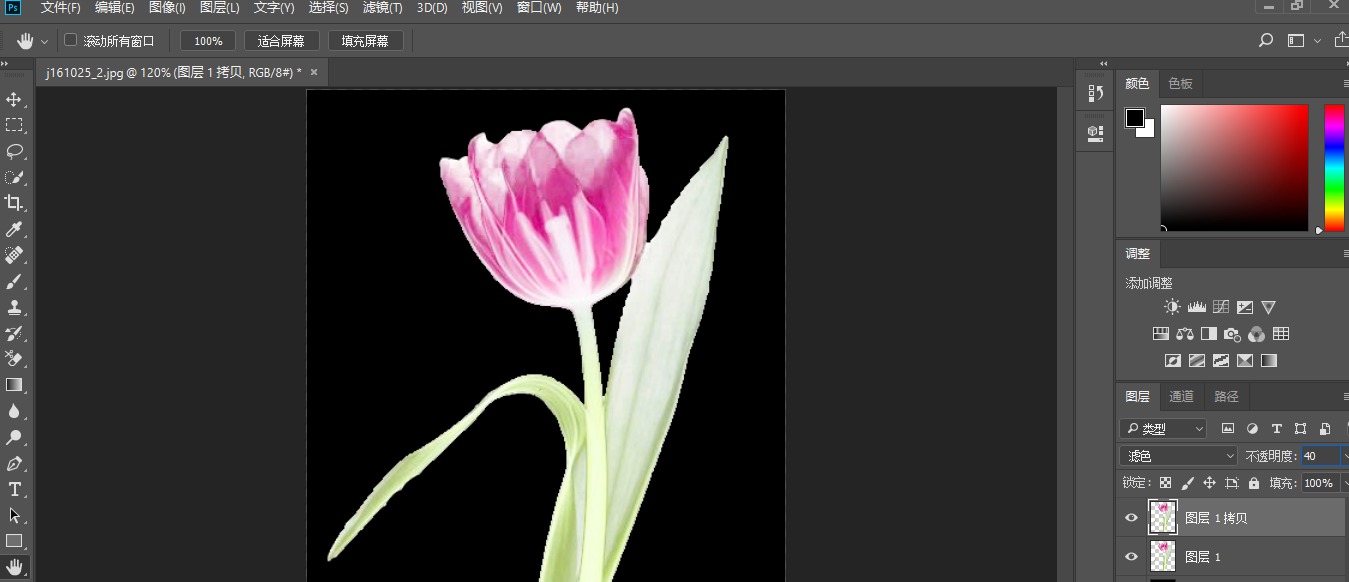Switch to the 通道 tab
The width and height of the screenshot is (1349, 582).
click(1181, 396)
